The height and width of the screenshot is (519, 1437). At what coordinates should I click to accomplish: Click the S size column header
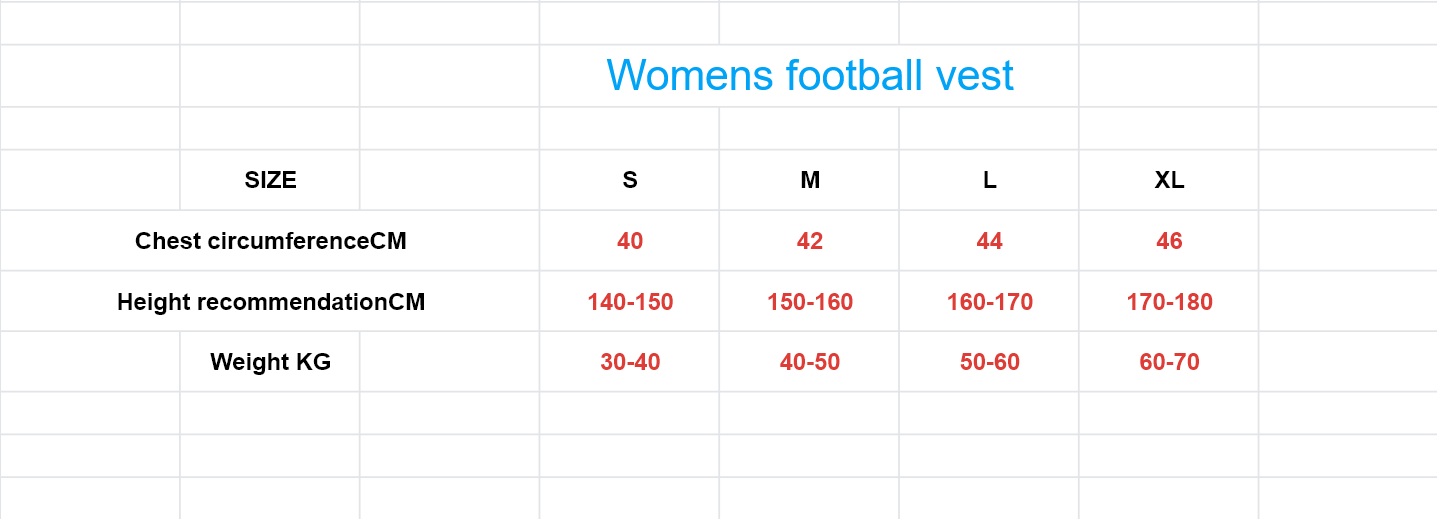pos(629,181)
